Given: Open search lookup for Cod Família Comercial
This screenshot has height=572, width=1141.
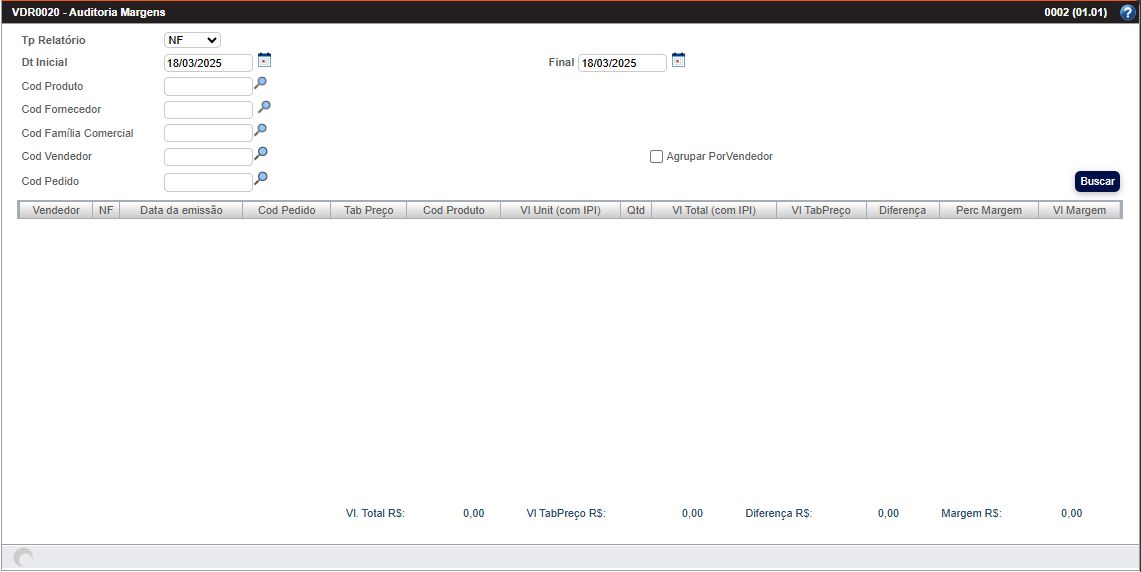Looking at the screenshot, I should point(261,130).
